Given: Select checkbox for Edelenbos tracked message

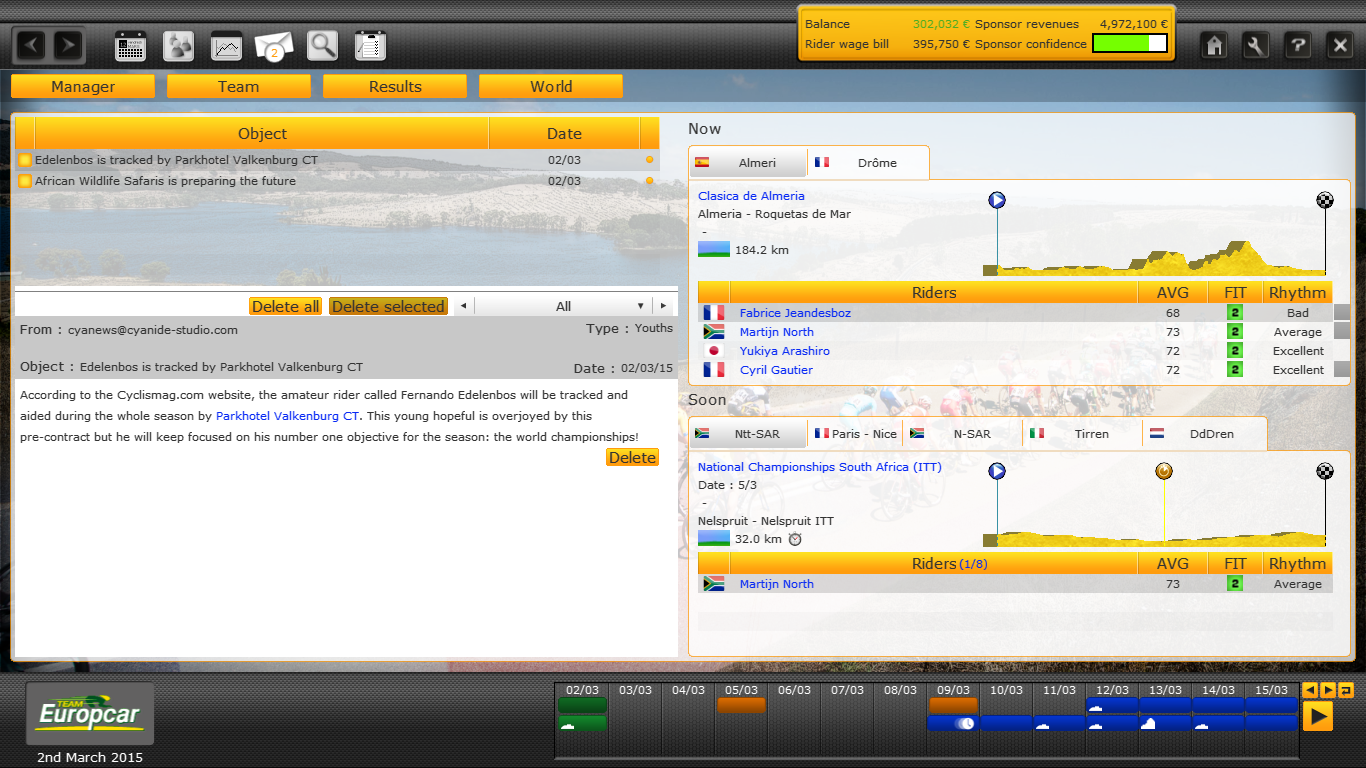Looking at the screenshot, I should point(25,160).
